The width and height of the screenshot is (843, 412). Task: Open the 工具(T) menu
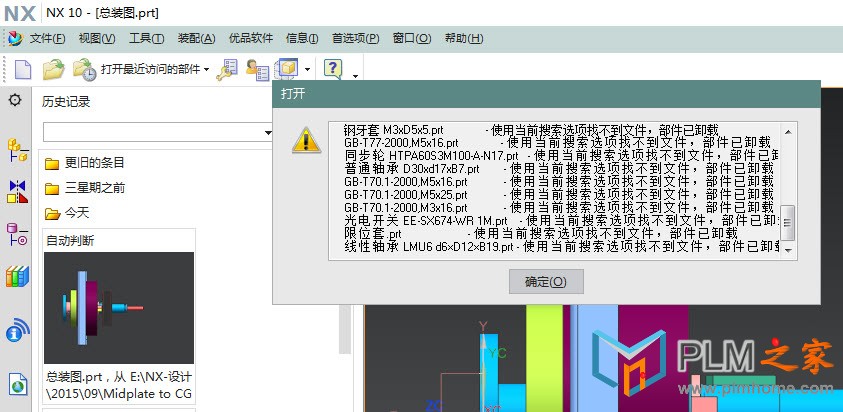coord(147,38)
